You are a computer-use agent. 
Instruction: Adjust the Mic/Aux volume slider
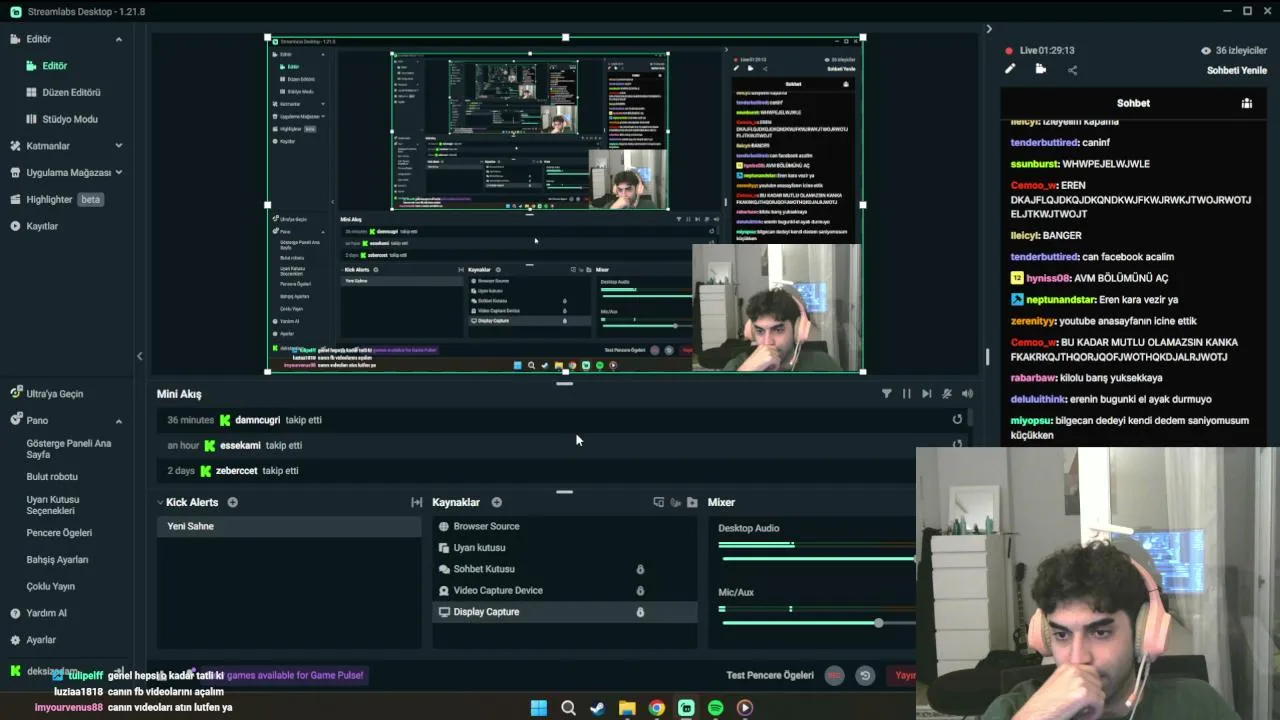click(x=878, y=623)
